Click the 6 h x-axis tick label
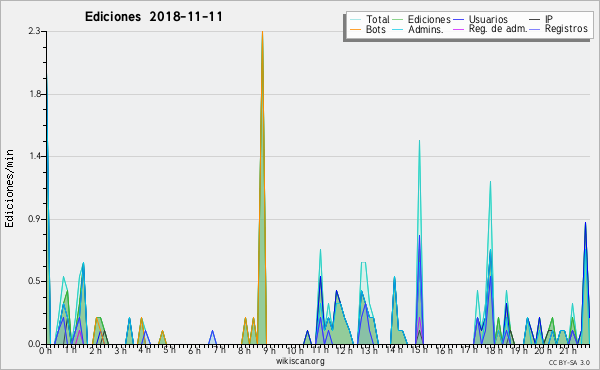Screen dimensions: 600x370 [x=194, y=351]
